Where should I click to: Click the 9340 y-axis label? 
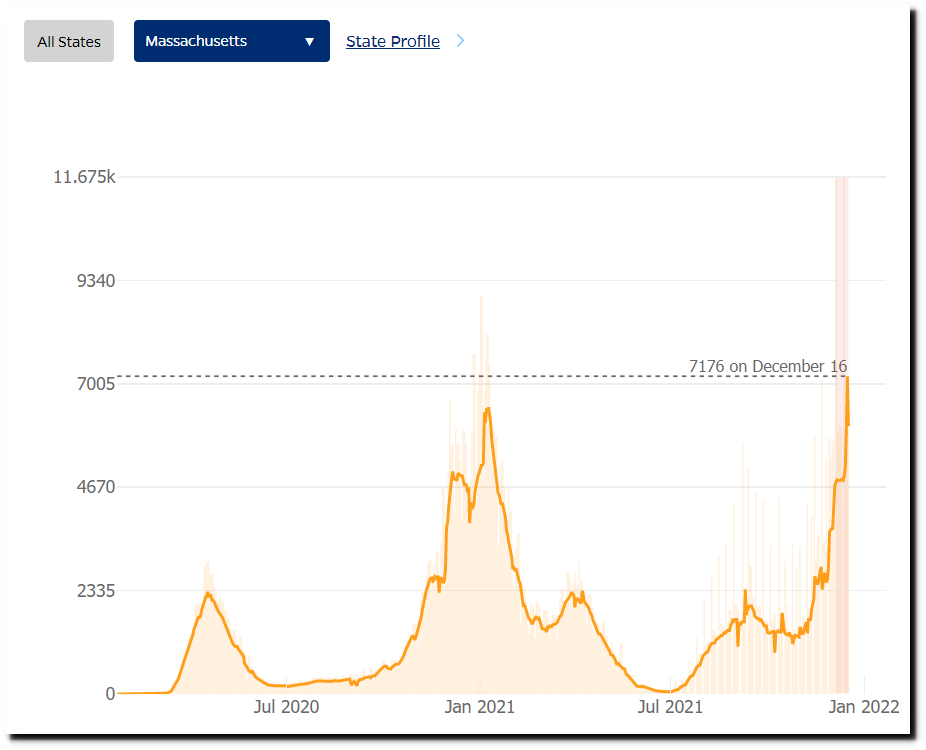(96, 281)
